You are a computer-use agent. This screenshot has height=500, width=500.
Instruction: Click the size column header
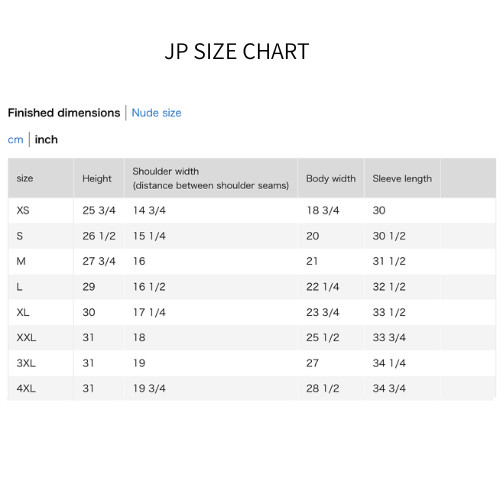click(25, 178)
